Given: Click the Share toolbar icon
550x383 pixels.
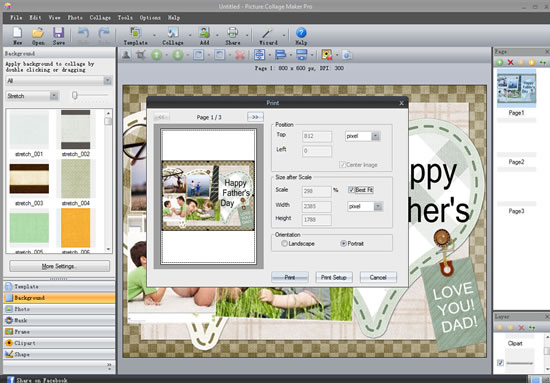Looking at the screenshot, I should (x=233, y=33).
